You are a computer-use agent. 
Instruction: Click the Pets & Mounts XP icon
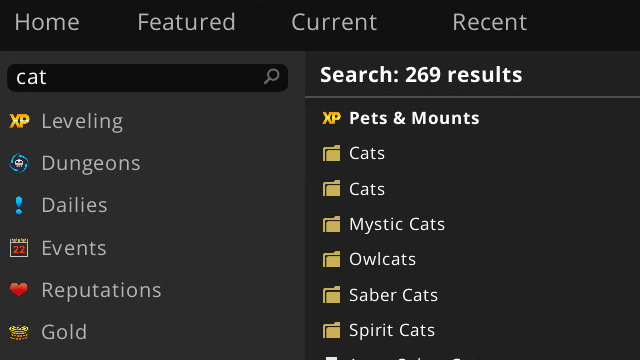(331, 118)
